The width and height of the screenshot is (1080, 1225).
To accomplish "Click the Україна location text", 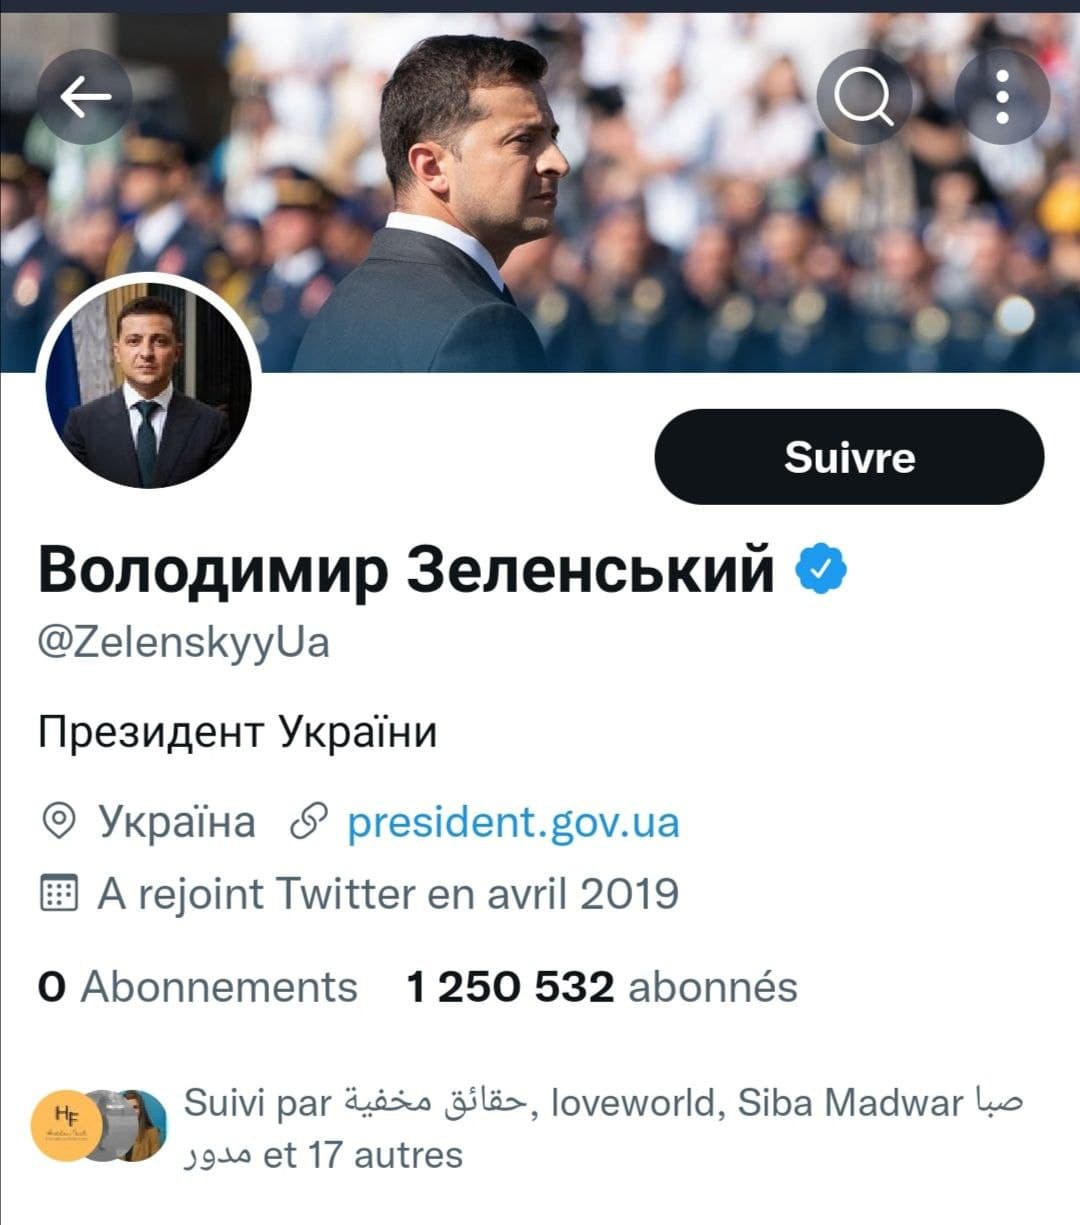I will [176, 822].
